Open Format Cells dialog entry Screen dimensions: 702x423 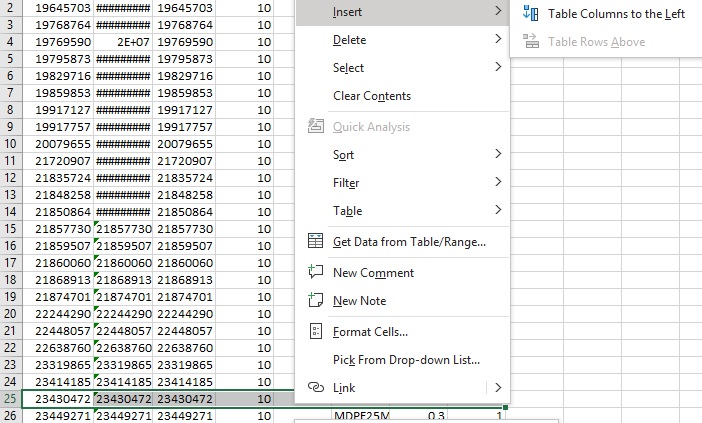click(x=402, y=332)
